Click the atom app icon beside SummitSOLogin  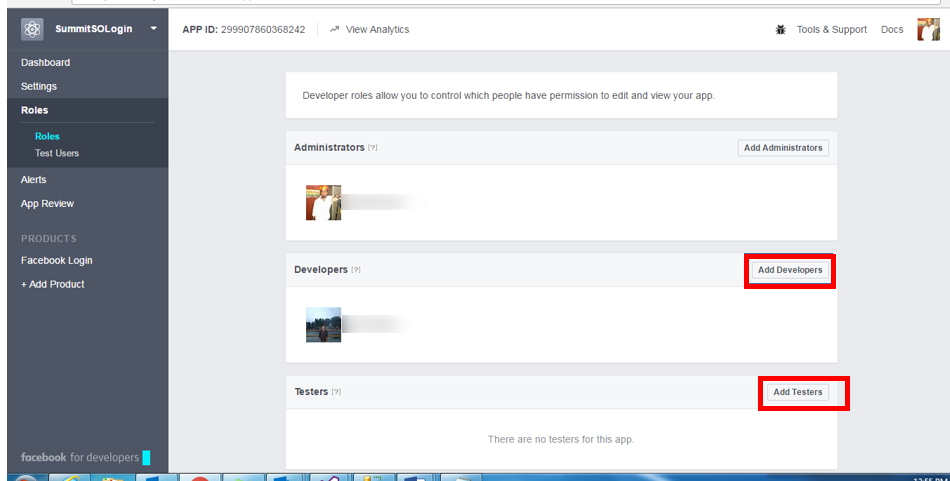32,29
